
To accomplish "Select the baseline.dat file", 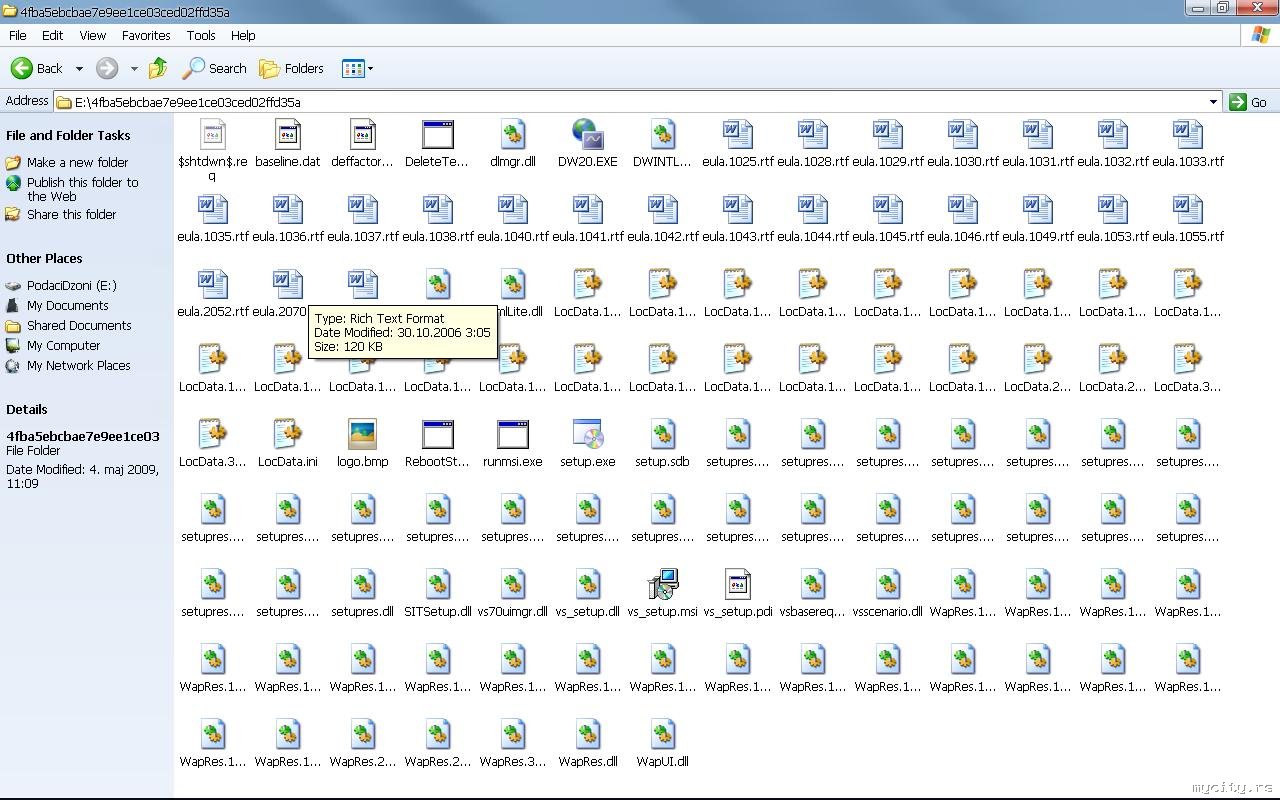I will (287, 135).
